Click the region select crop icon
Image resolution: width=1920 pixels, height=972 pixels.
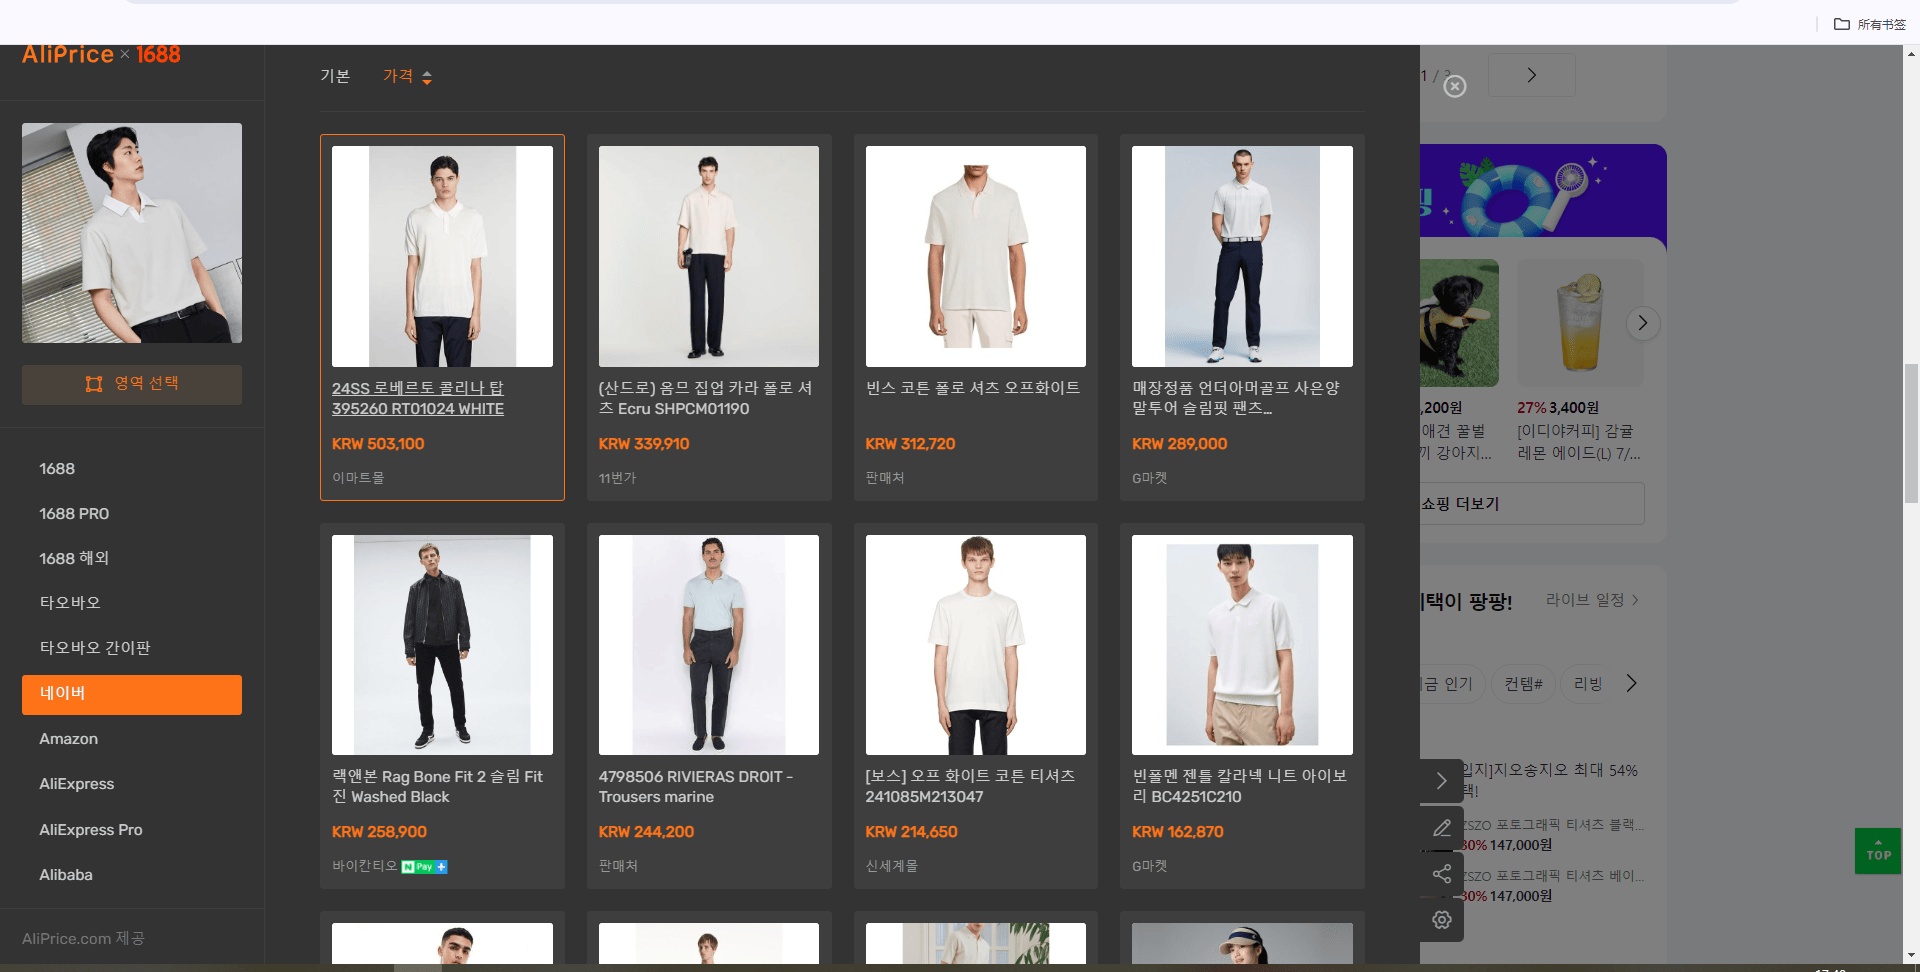[x=94, y=384]
